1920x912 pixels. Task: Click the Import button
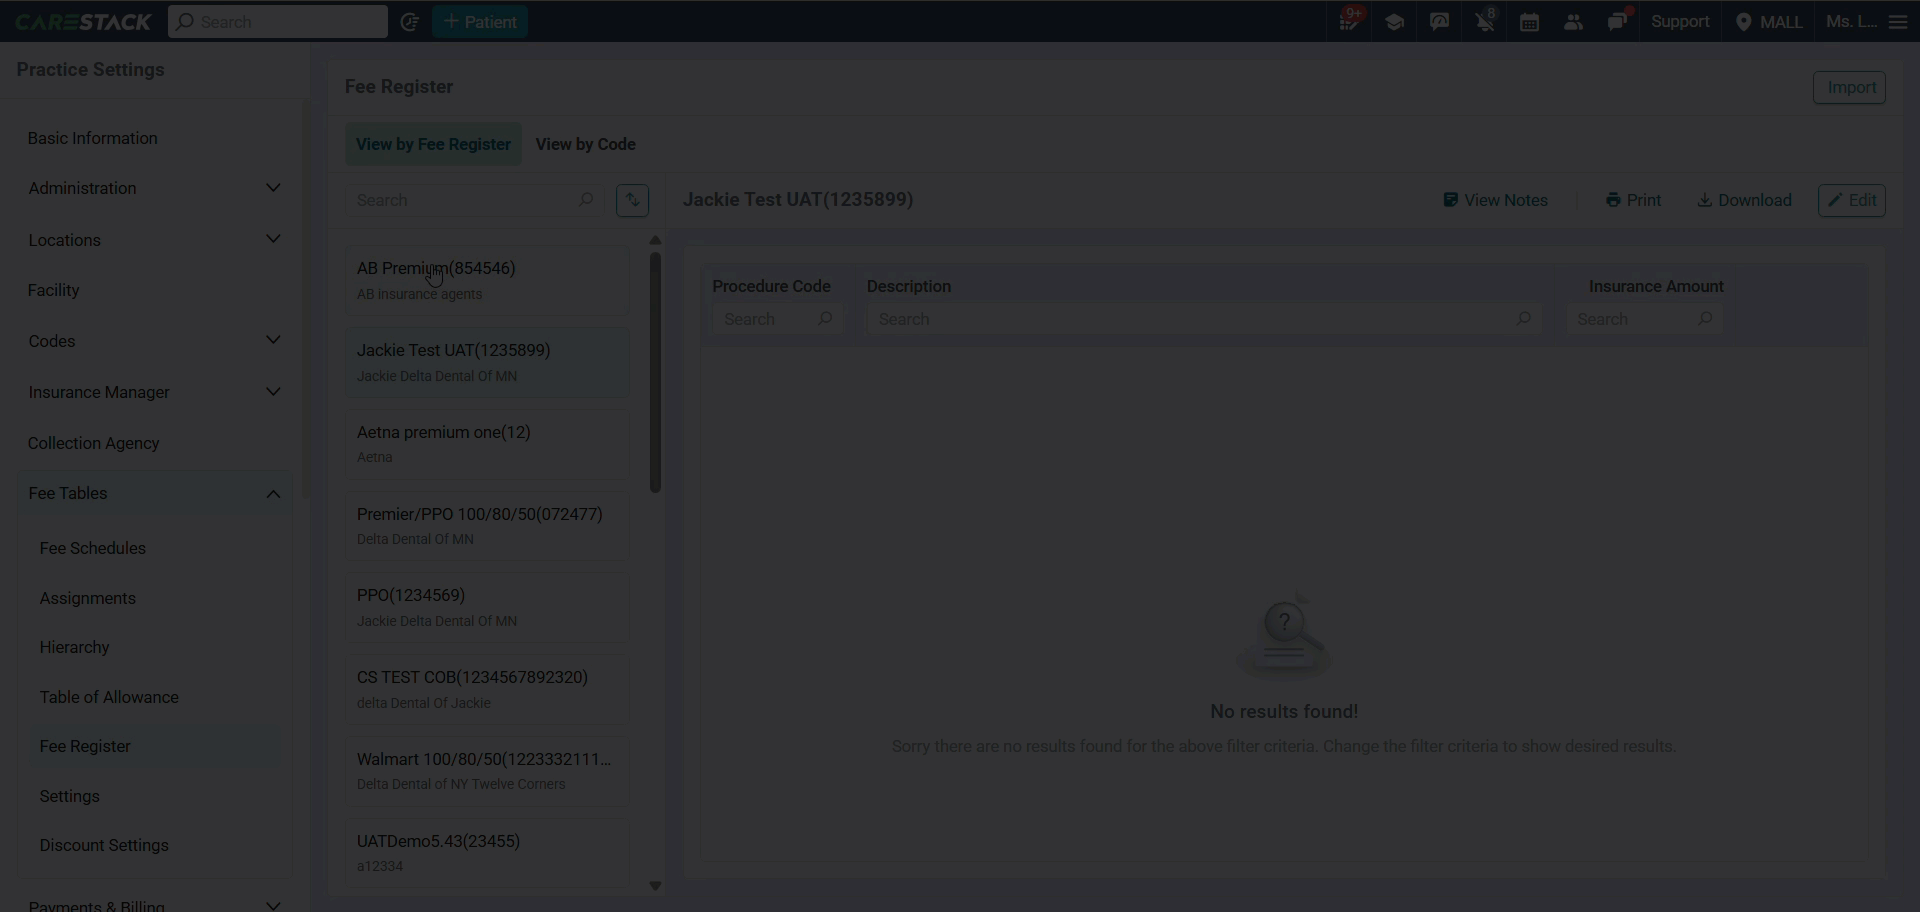coord(1849,87)
